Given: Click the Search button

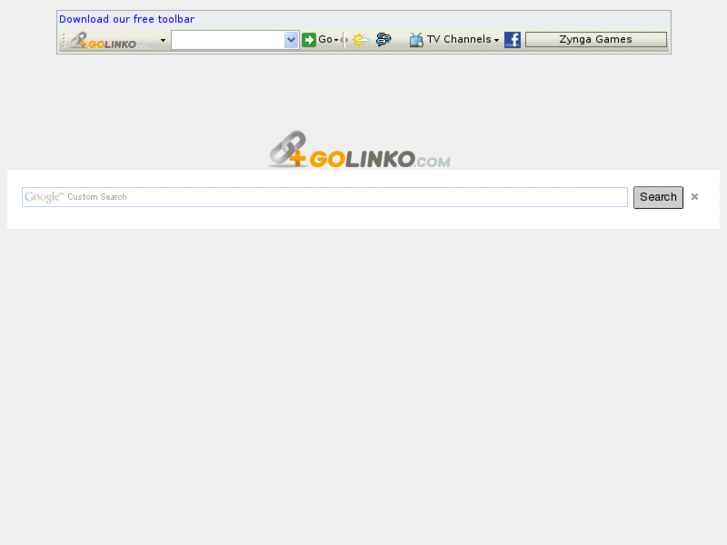Looking at the screenshot, I should (x=658, y=197).
